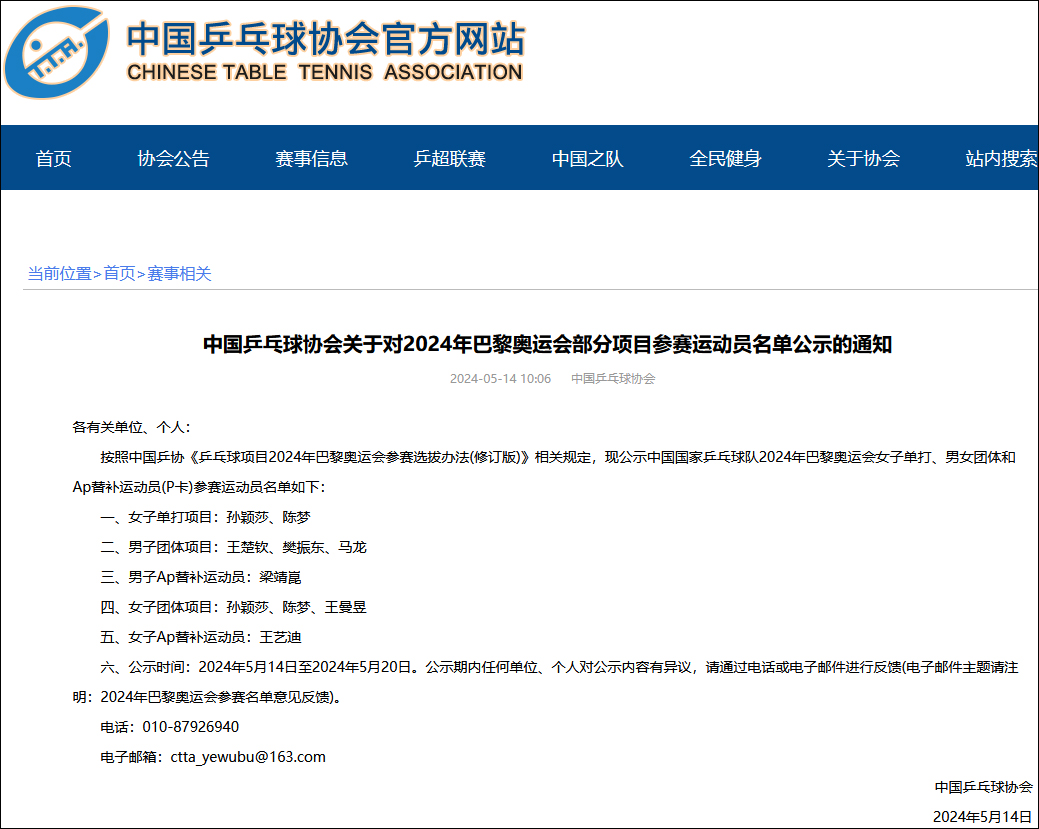Open the 中国之队 menu item
This screenshot has height=829, width=1039.
[x=588, y=158]
